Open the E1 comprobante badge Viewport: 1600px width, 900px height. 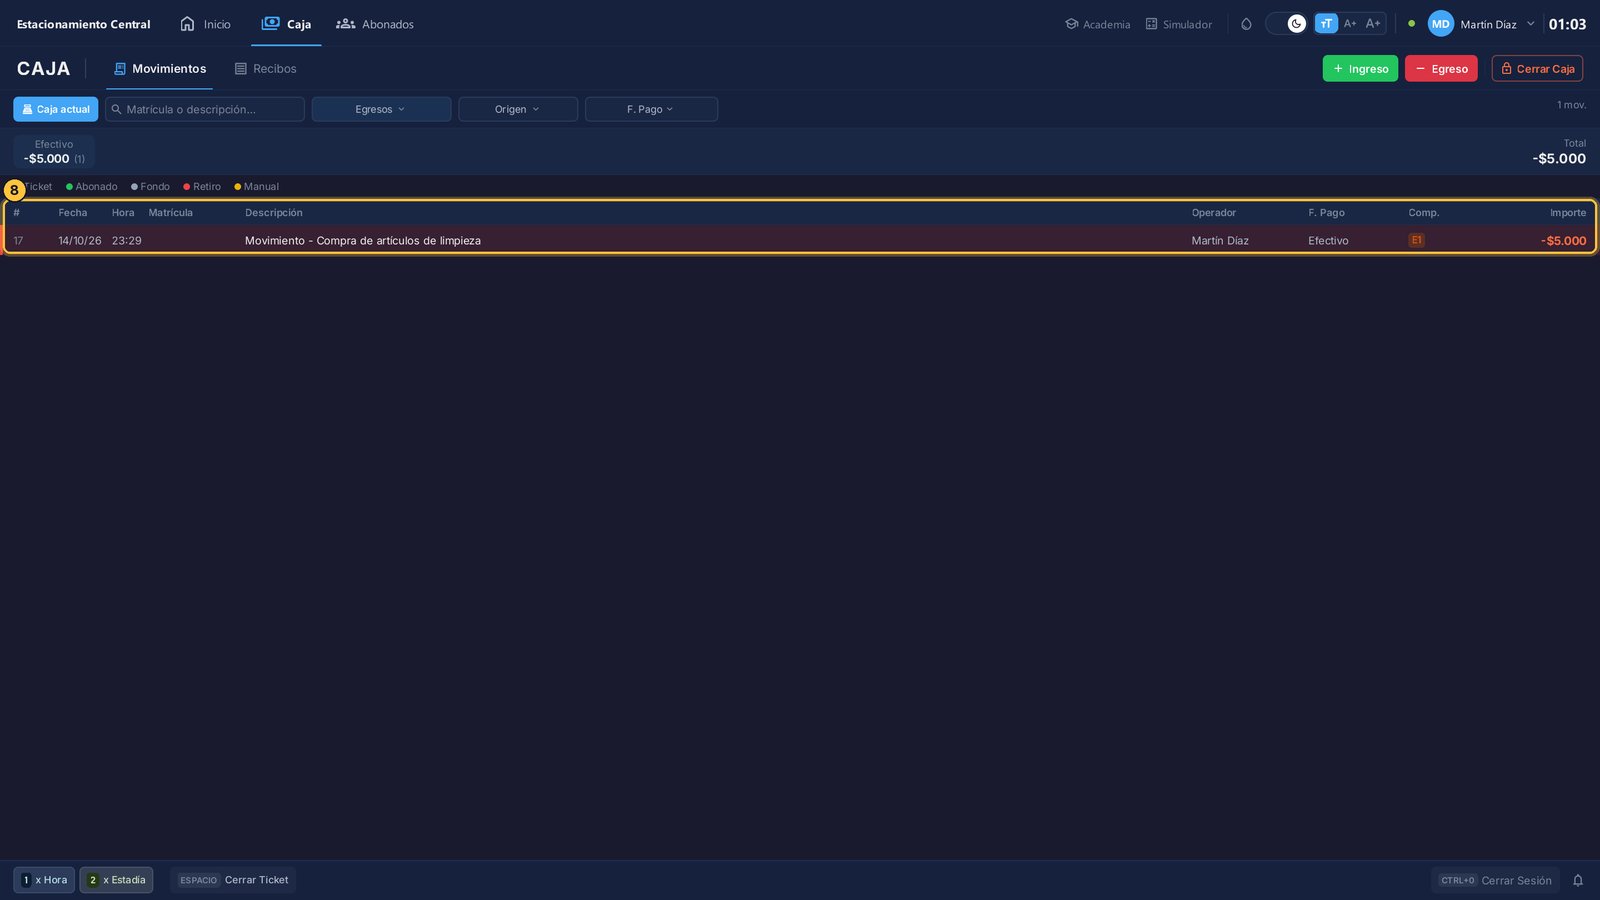click(x=1416, y=240)
